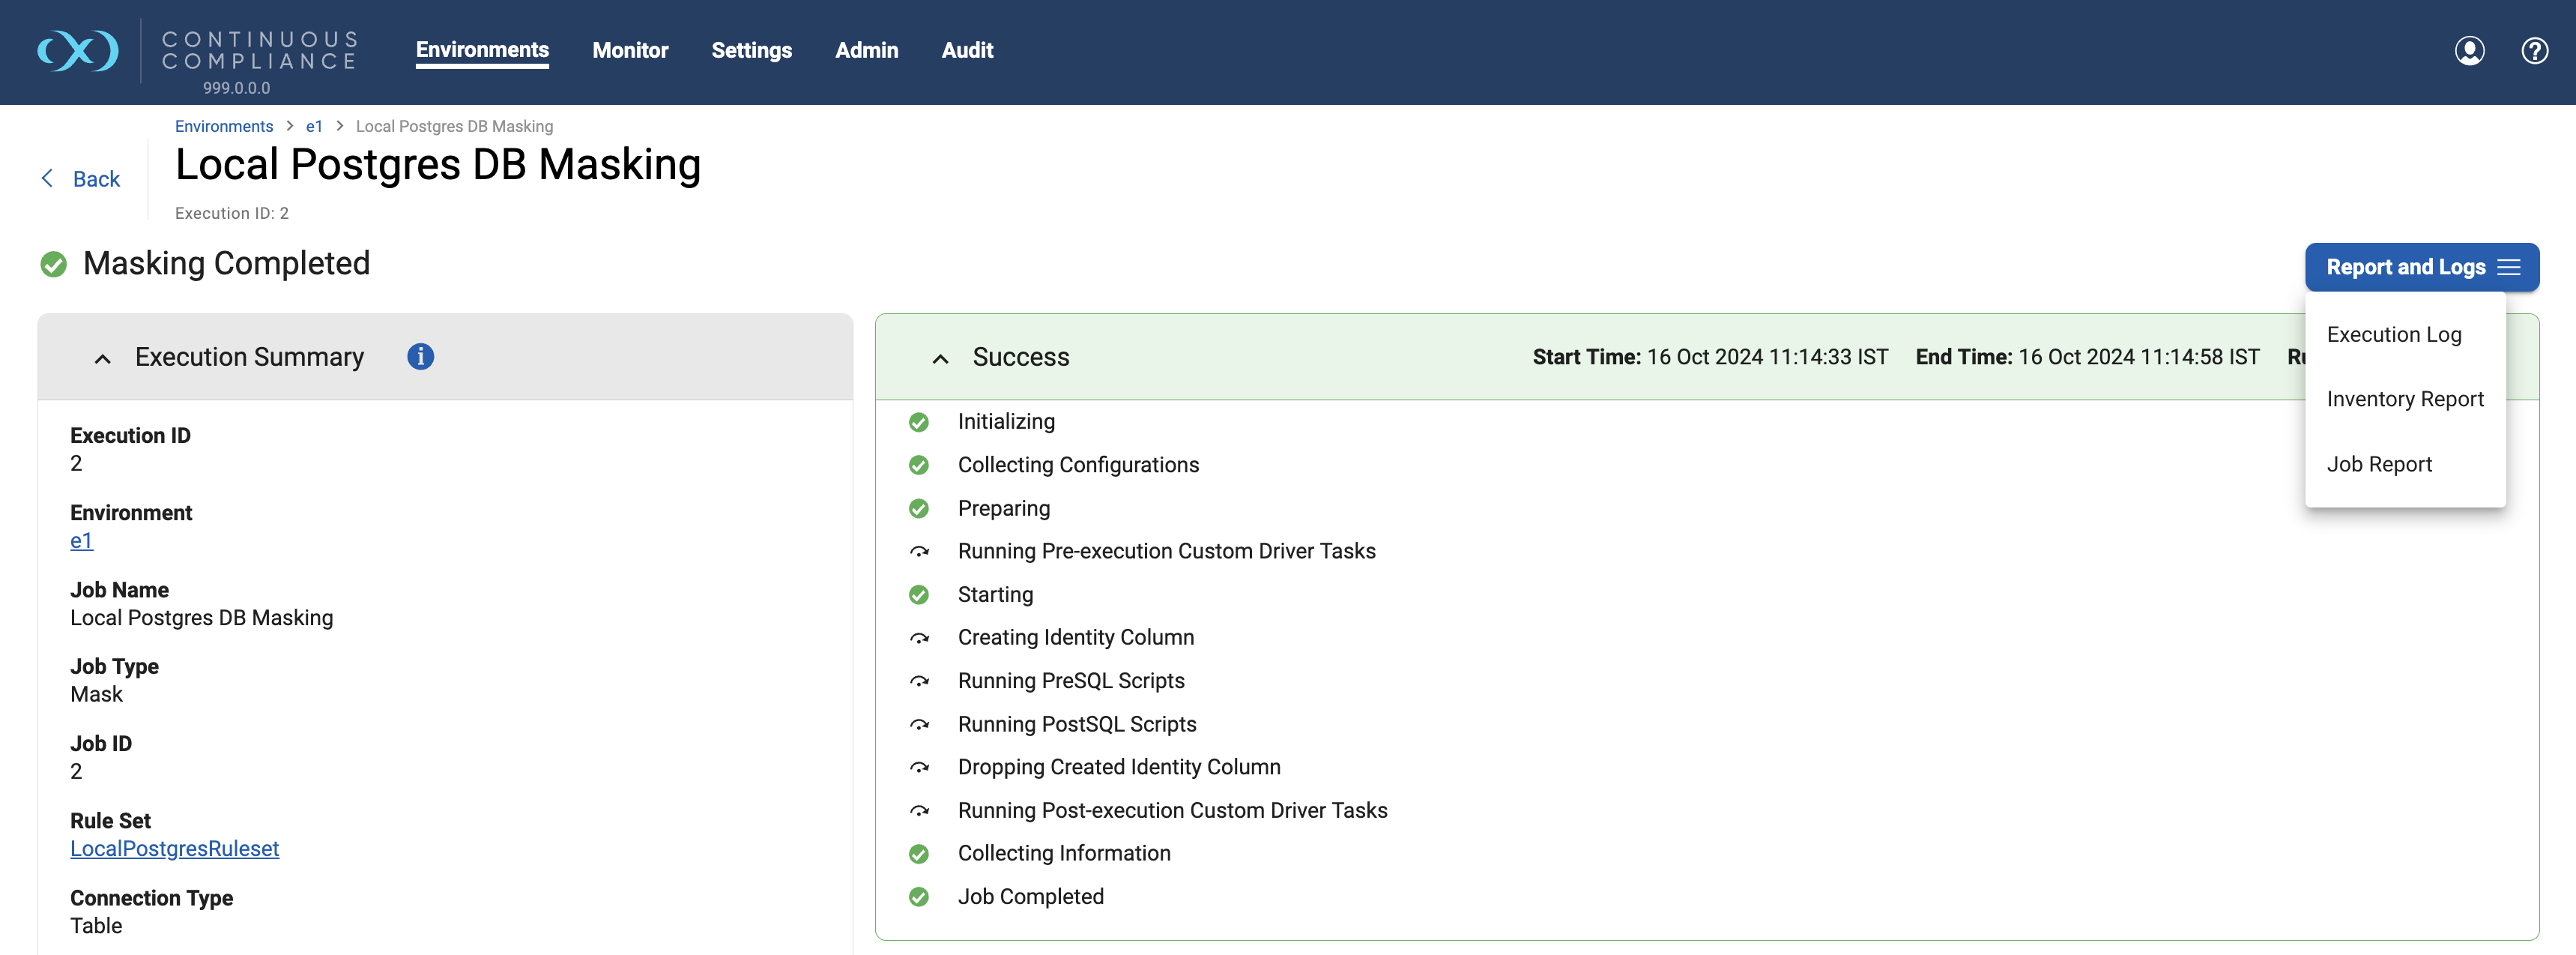Choose Inventory Report from the menu
Viewport: 2576px width, 955px height.
(2405, 399)
